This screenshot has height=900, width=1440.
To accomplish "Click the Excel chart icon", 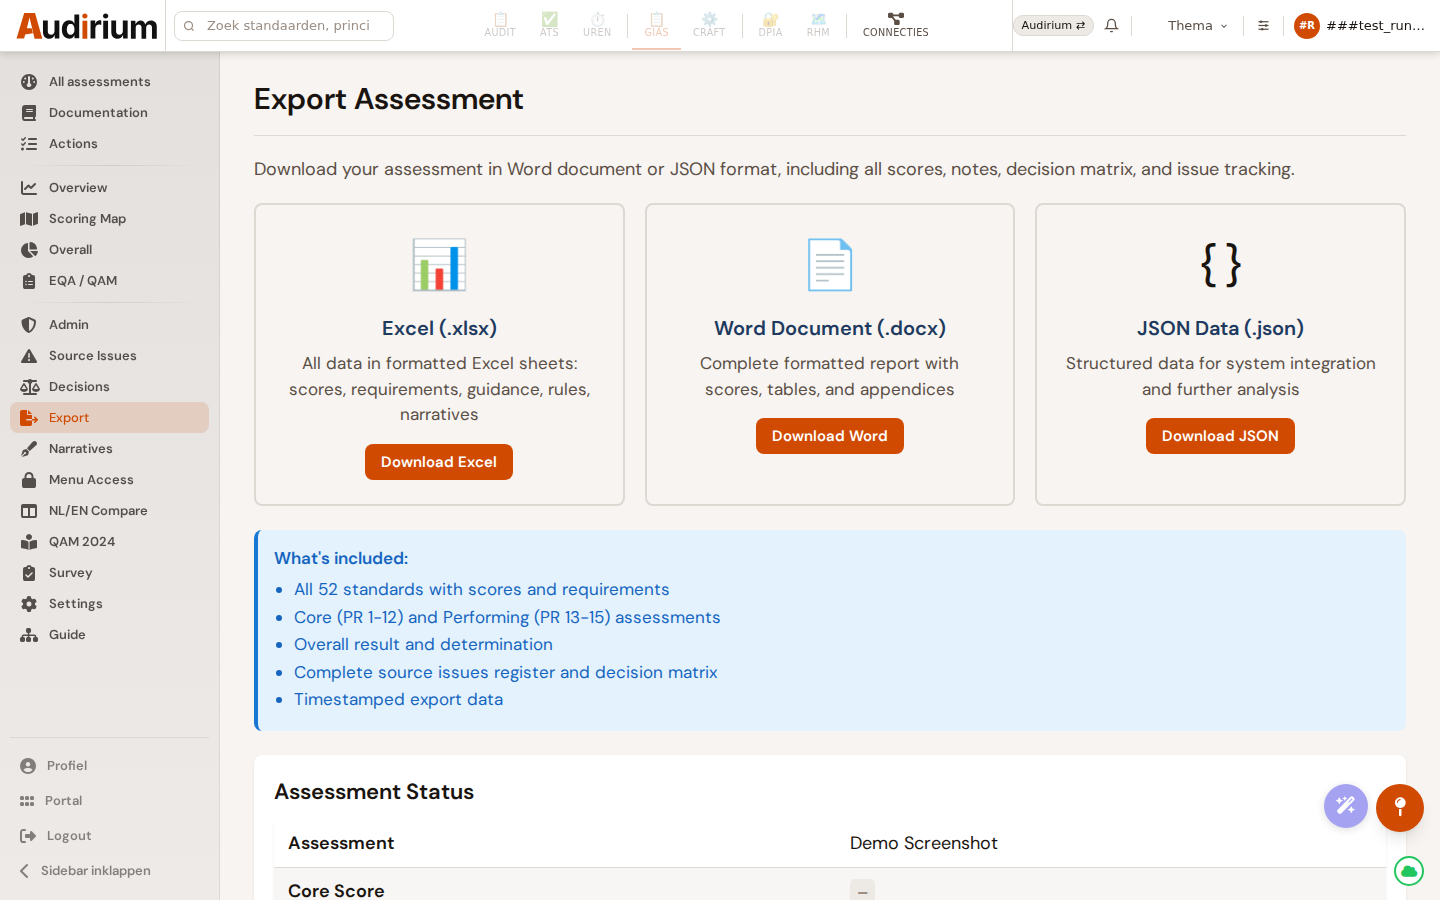I will [439, 265].
